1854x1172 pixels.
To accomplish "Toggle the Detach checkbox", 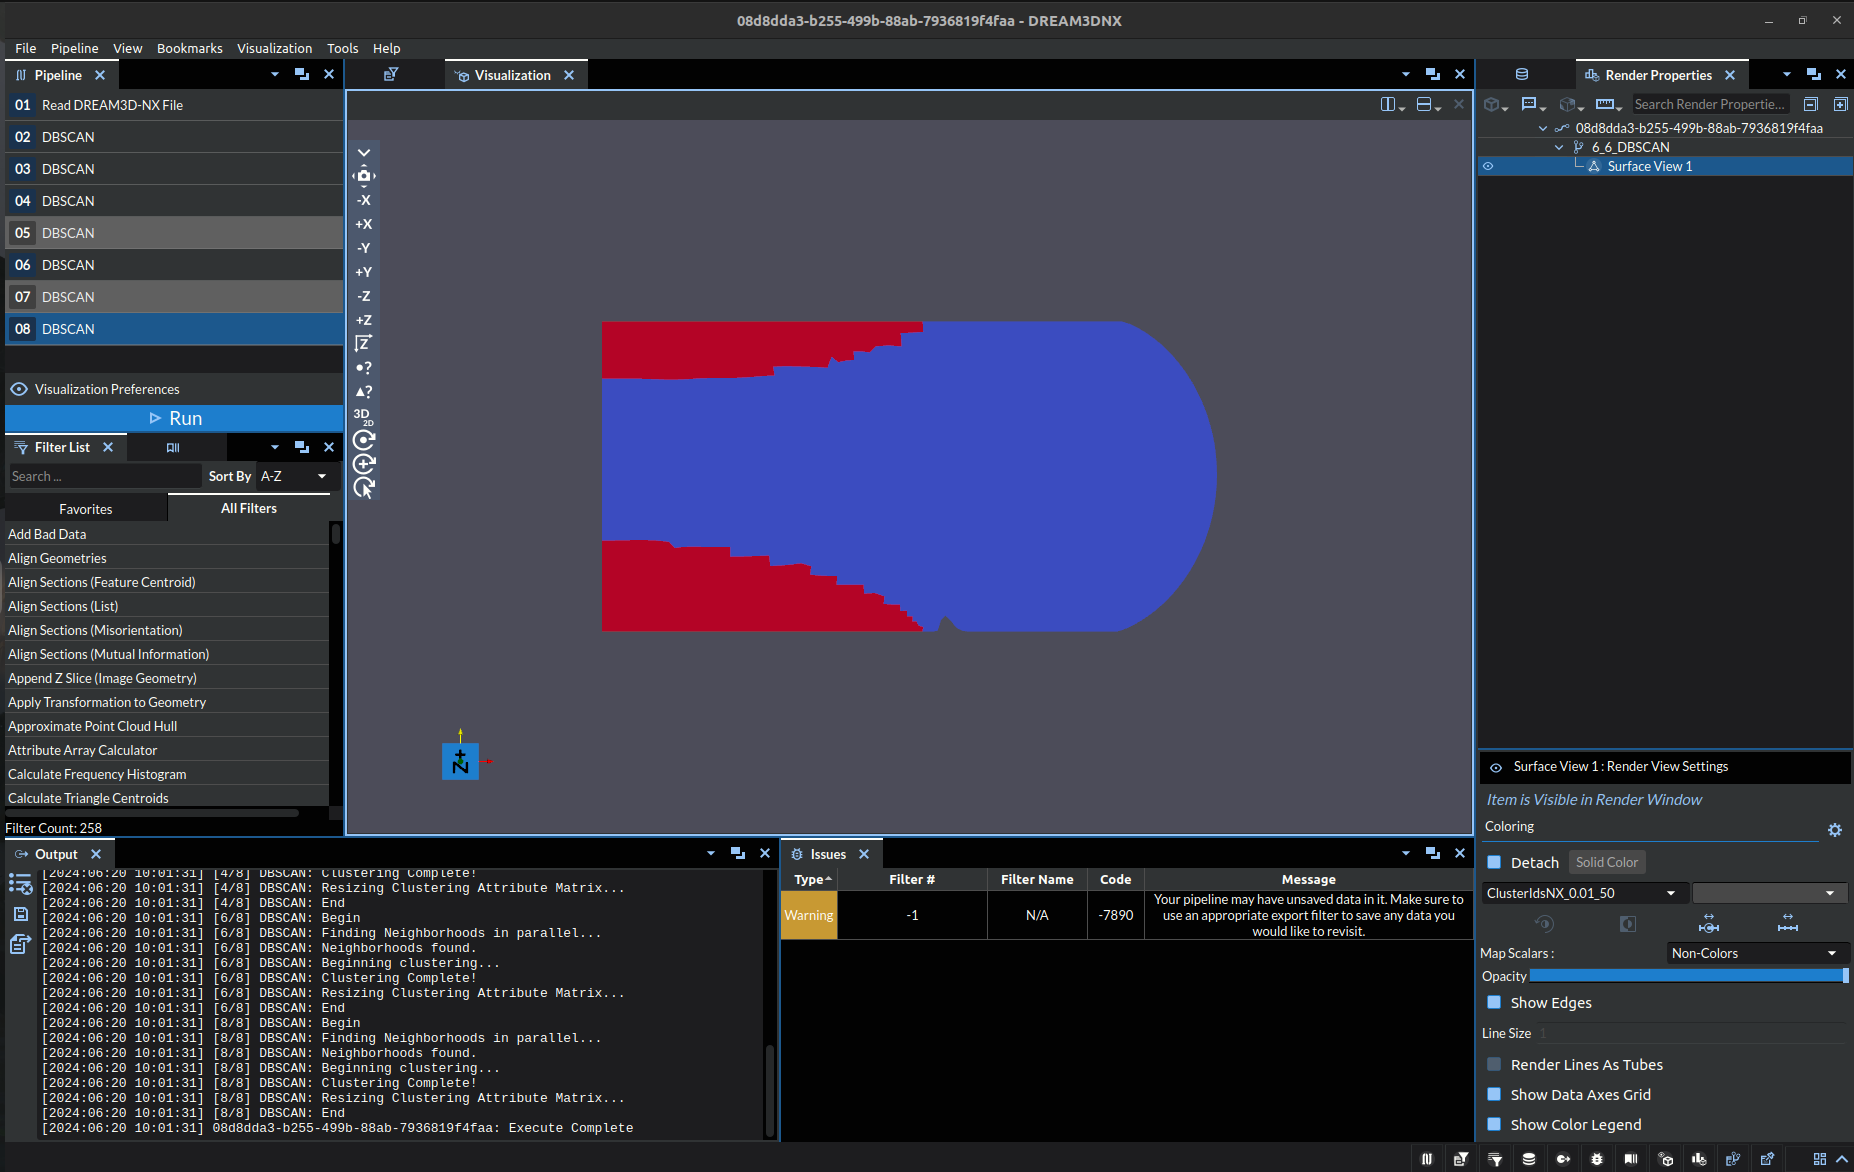I will click(1494, 862).
